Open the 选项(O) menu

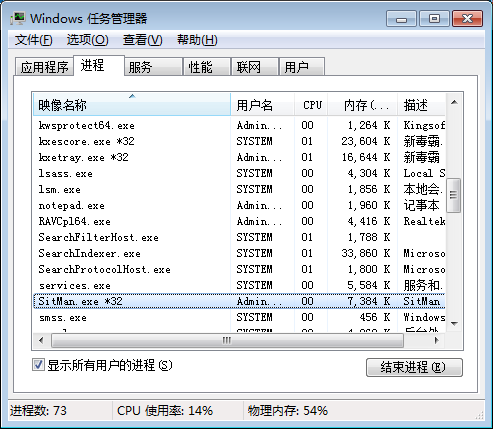click(x=87, y=40)
